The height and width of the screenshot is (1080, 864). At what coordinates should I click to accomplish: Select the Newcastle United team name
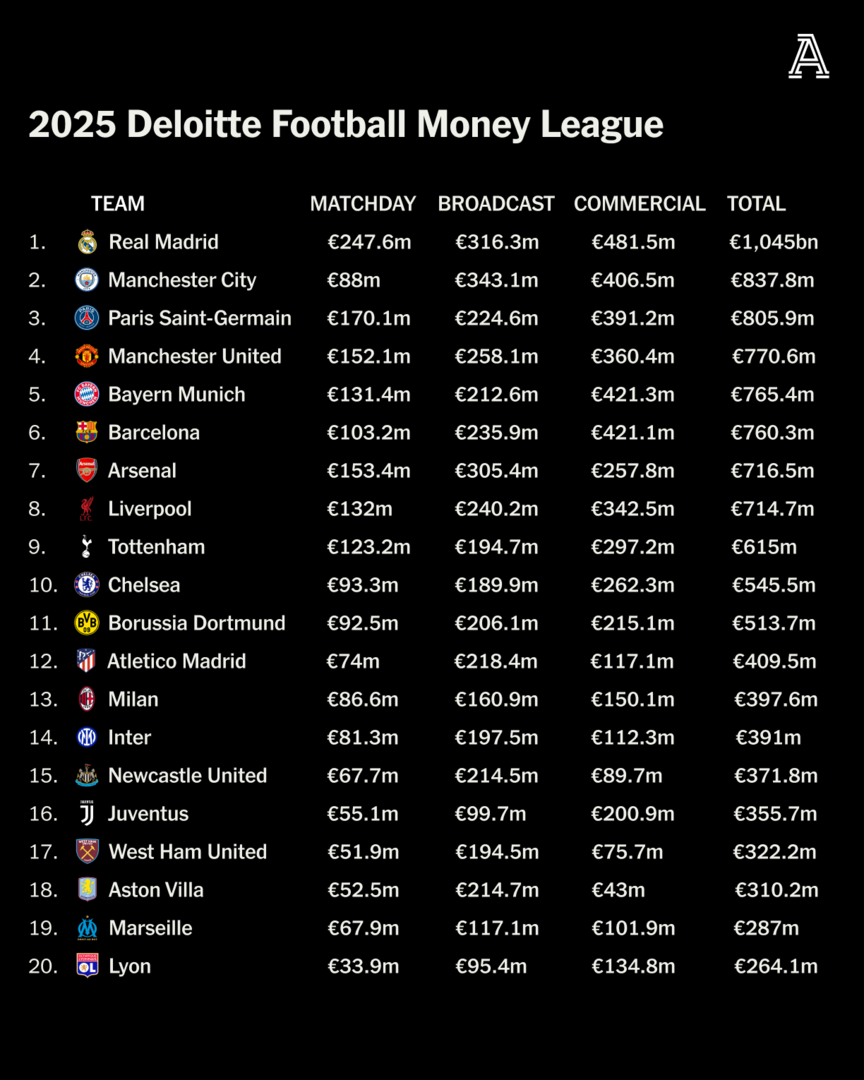[188, 776]
